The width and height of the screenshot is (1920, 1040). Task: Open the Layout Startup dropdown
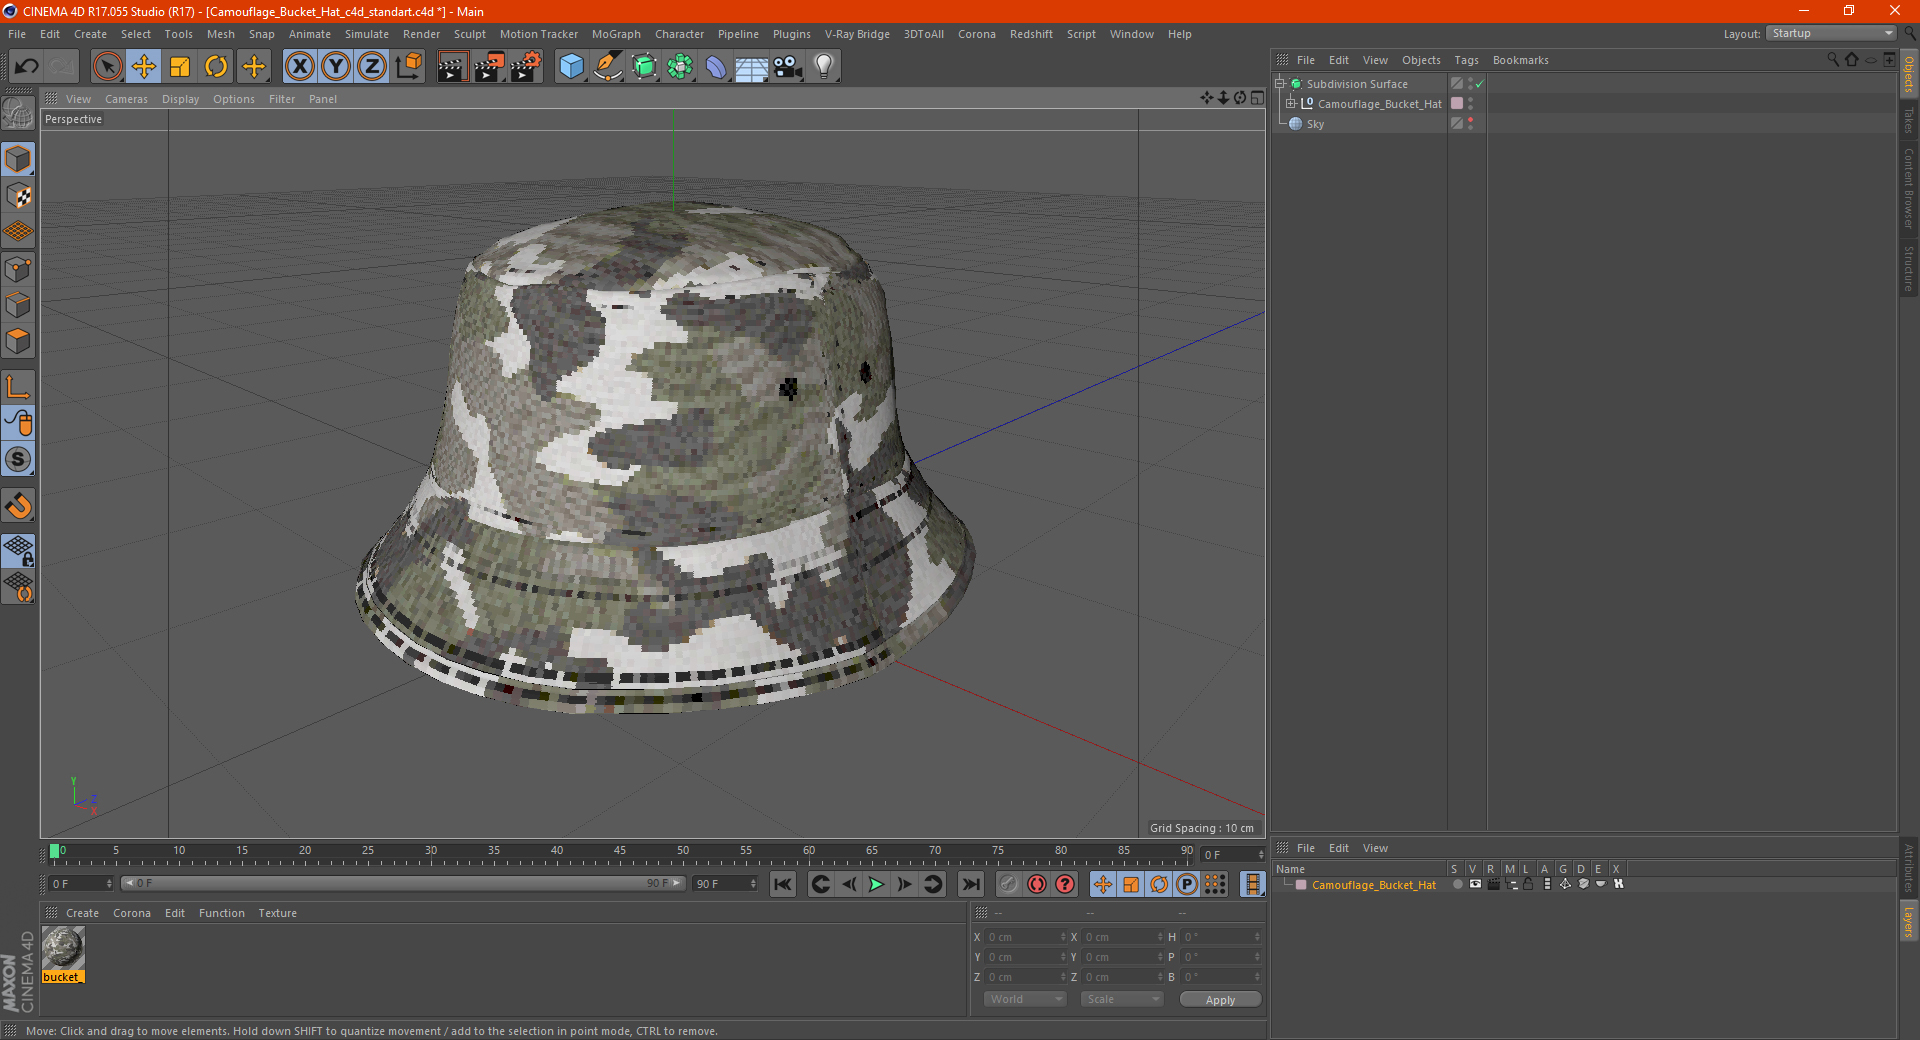point(1831,34)
